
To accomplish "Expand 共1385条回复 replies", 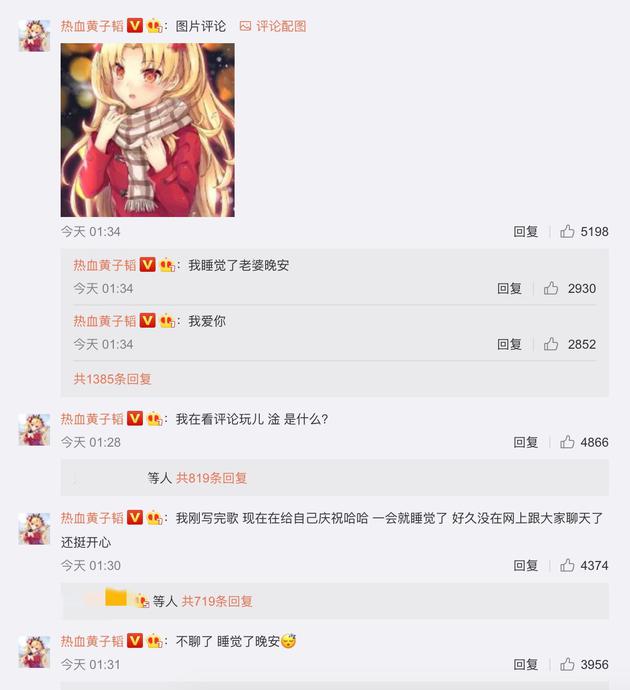I will 113,379.
